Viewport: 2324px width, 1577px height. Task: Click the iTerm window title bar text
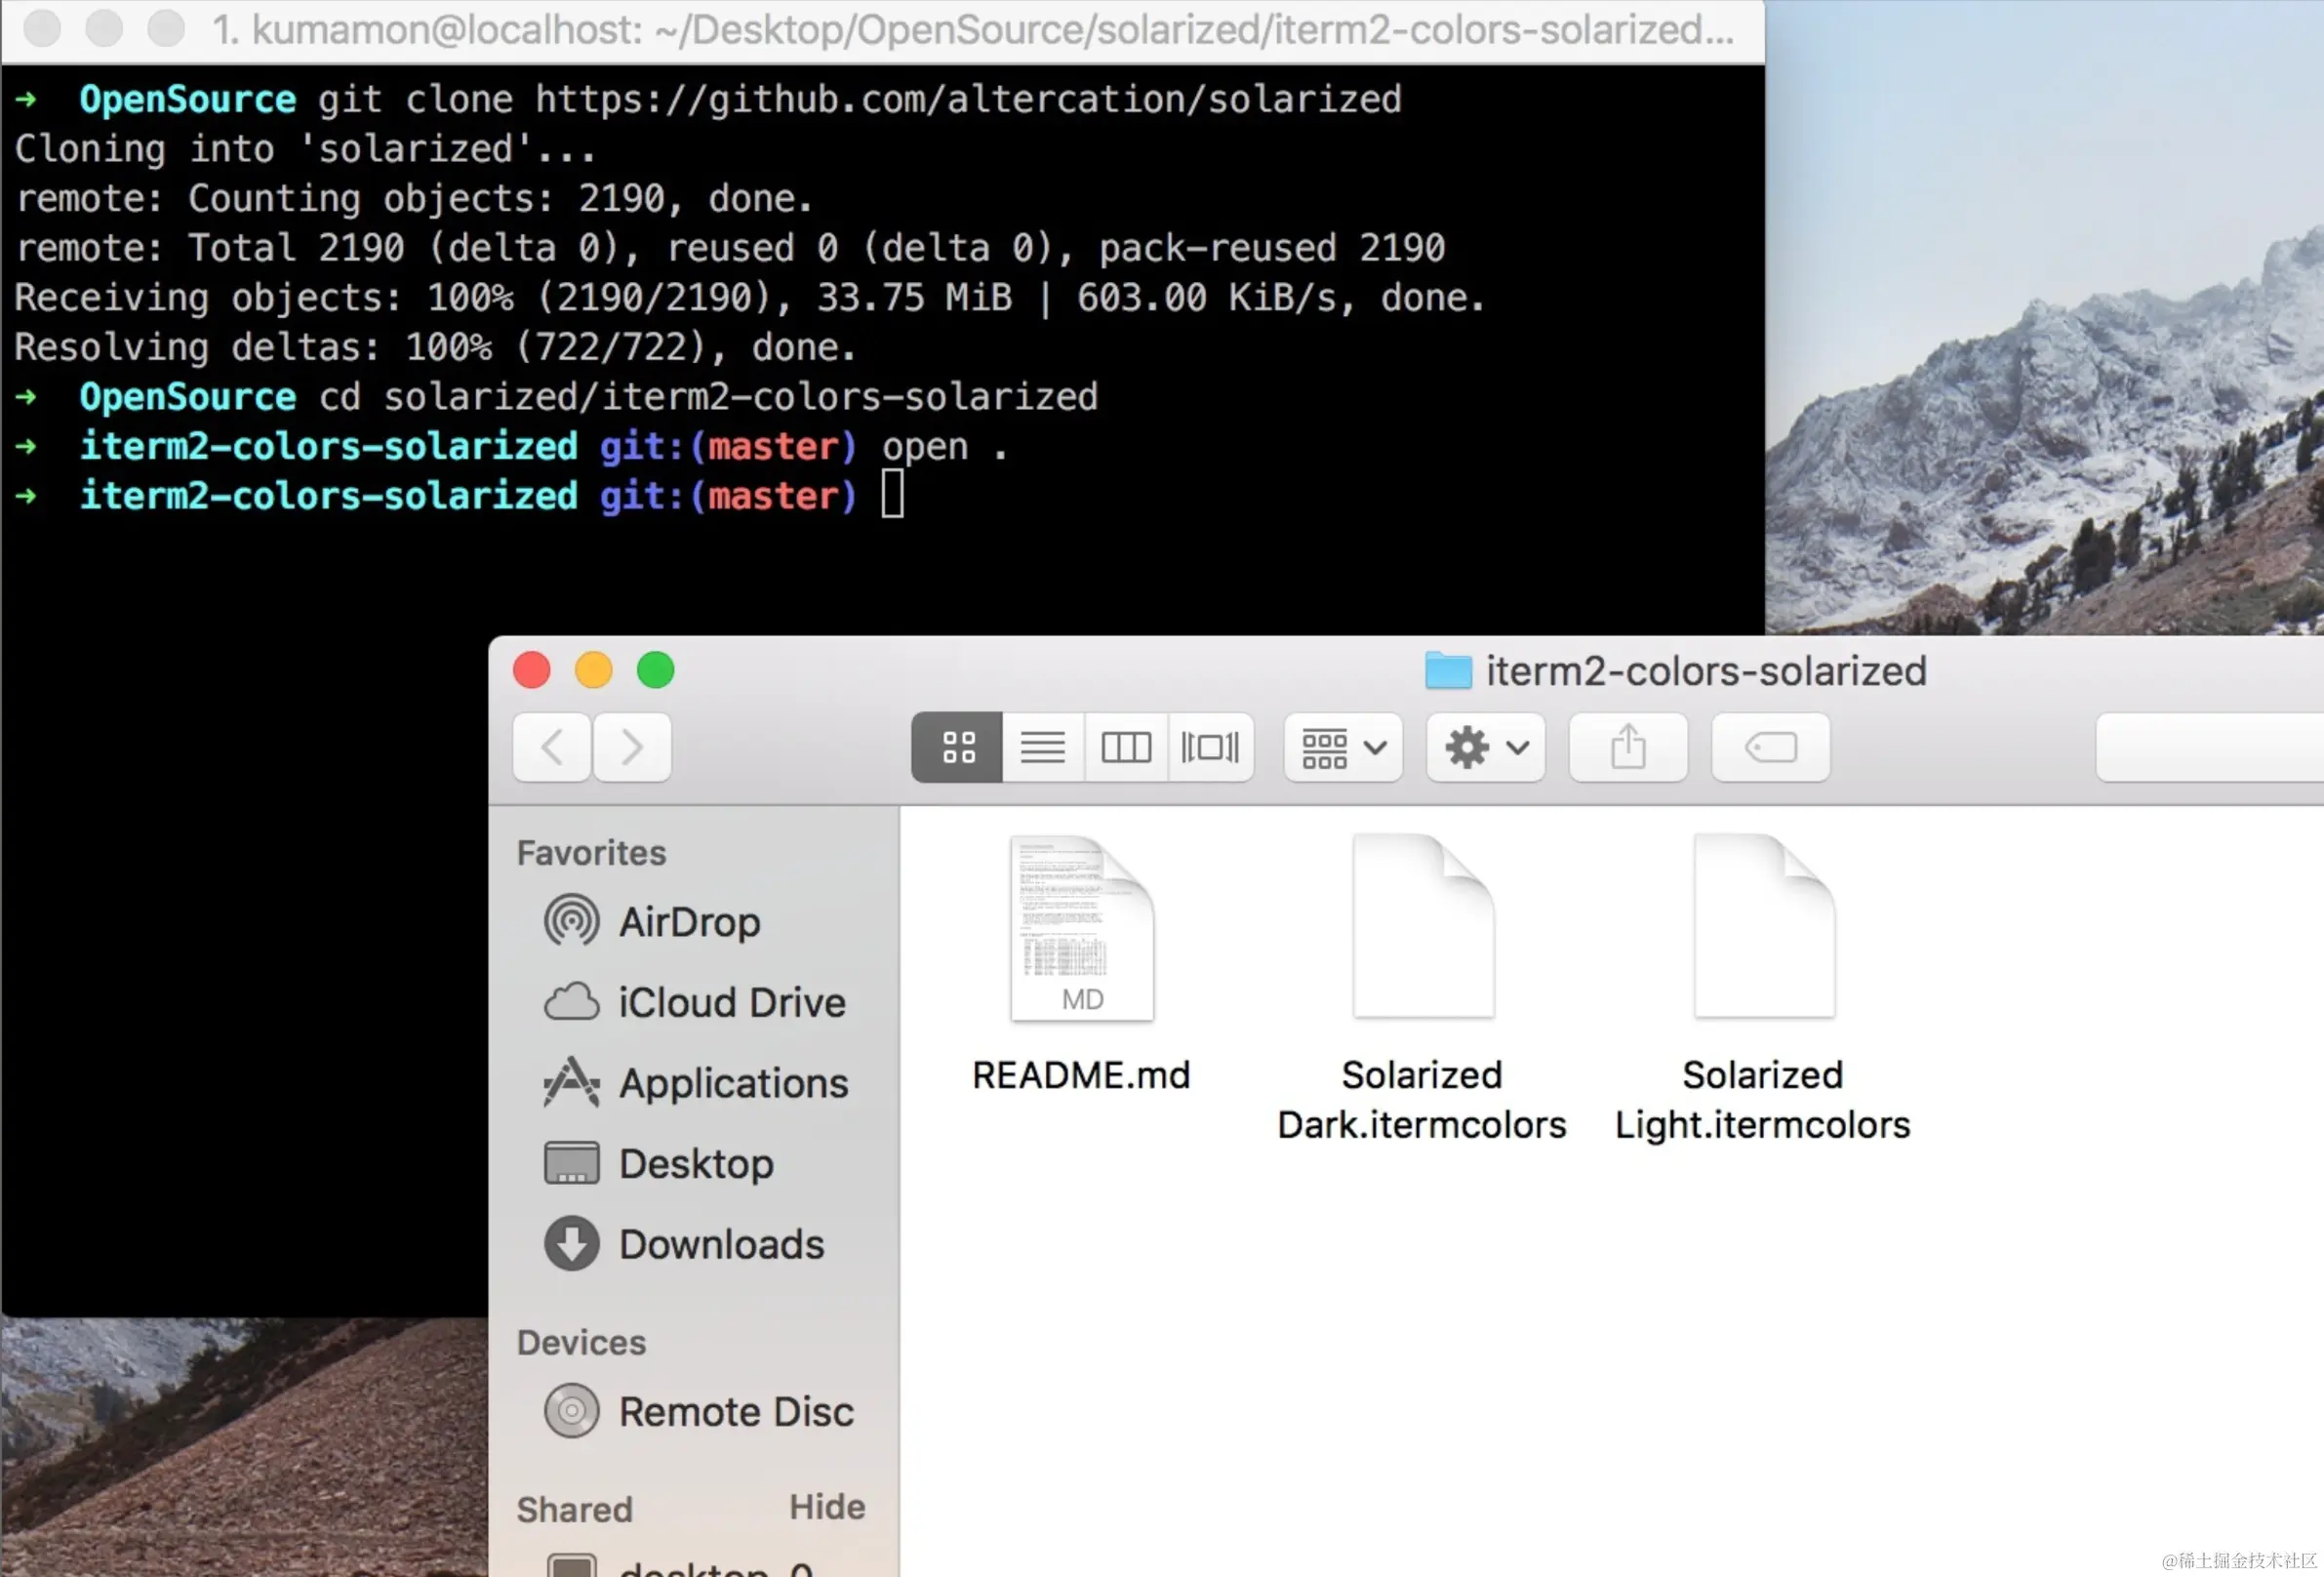(973, 30)
